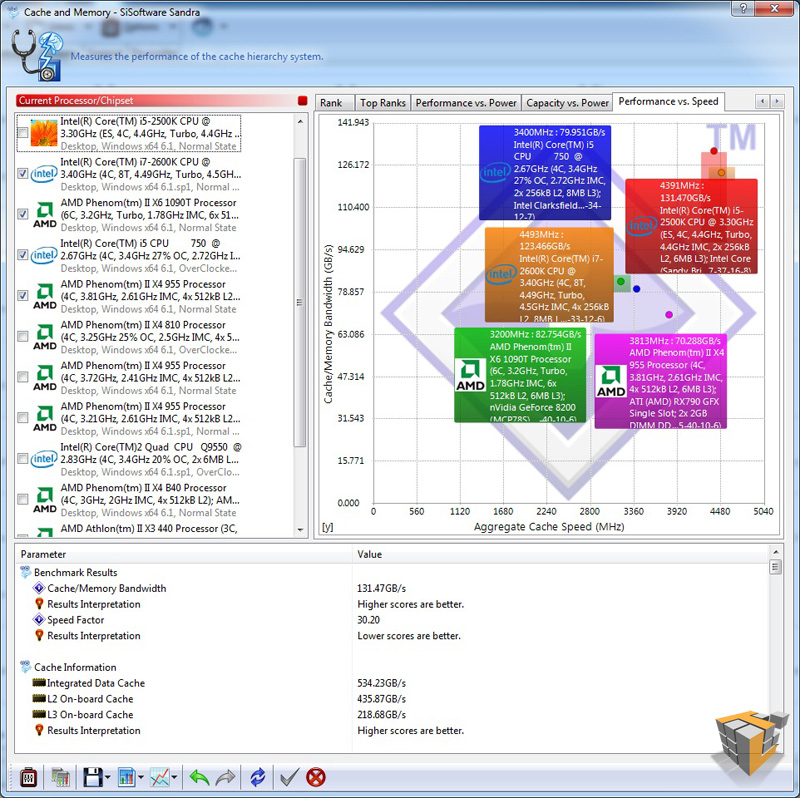The width and height of the screenshot is (800, 798).
Task: Click the flower thumbnail of Core i5-2500K entry
Action: 44,133
